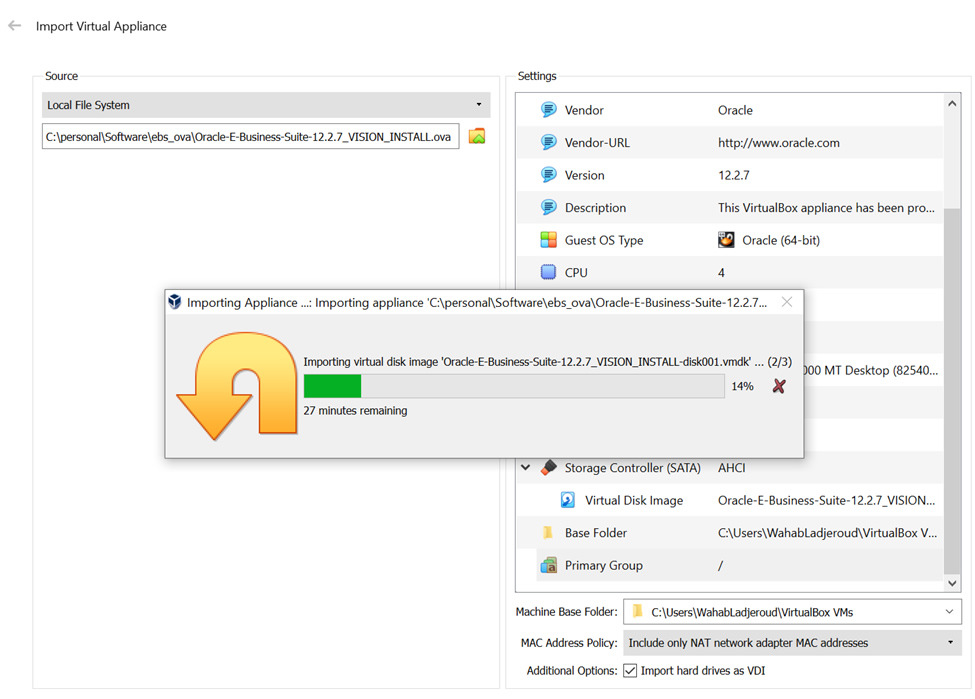Screen dimensions: 975x699
Task: Select the Version 12.2.7 row
Action: [x=730, y=175]
